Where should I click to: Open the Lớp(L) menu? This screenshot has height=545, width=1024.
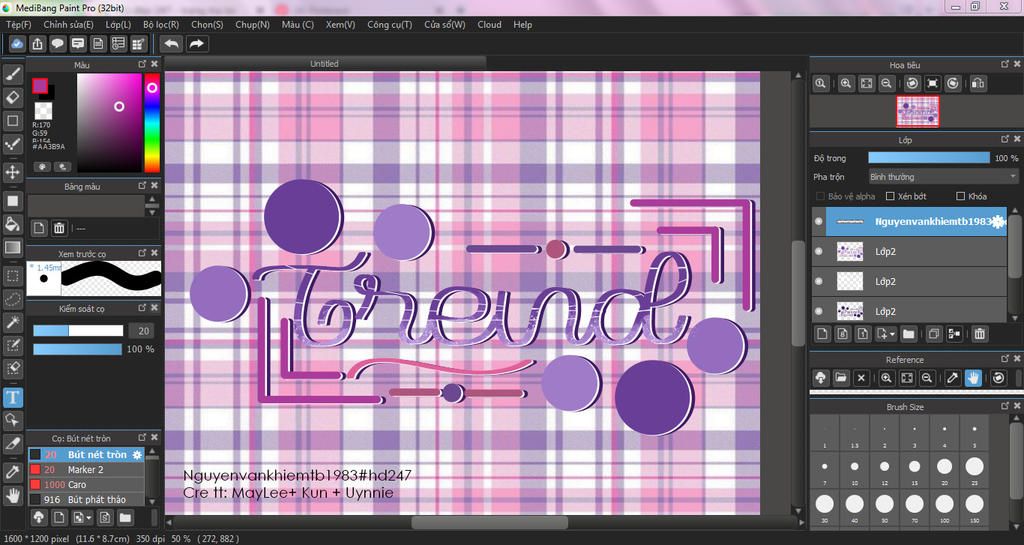[x=118, y=24]
